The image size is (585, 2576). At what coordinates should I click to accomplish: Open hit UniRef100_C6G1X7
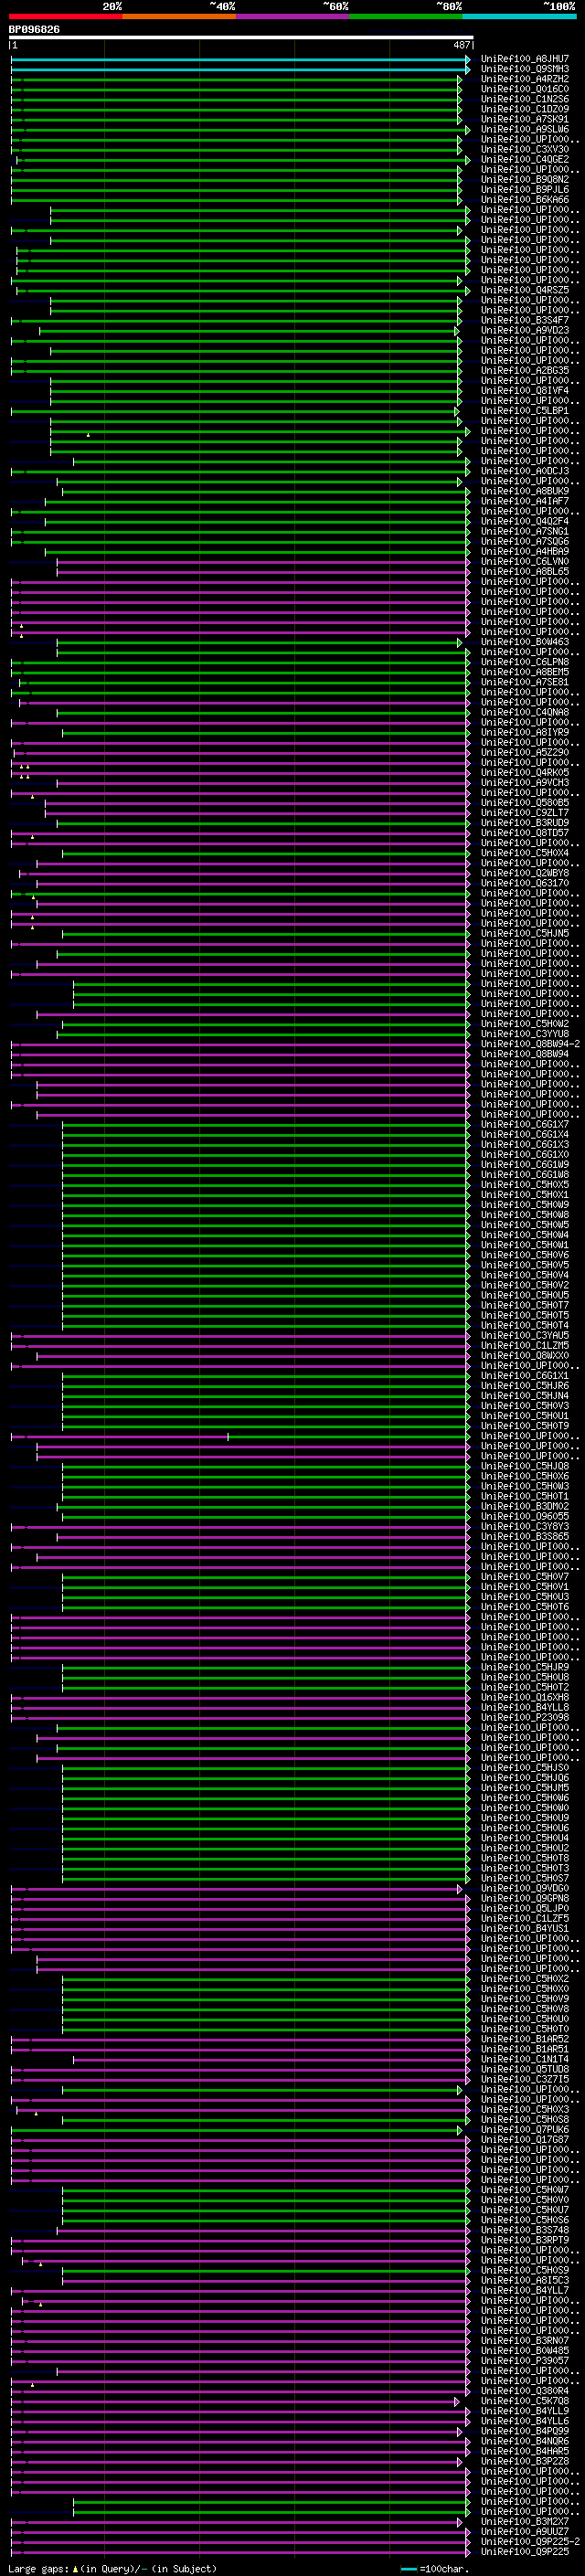[525, 1125]
